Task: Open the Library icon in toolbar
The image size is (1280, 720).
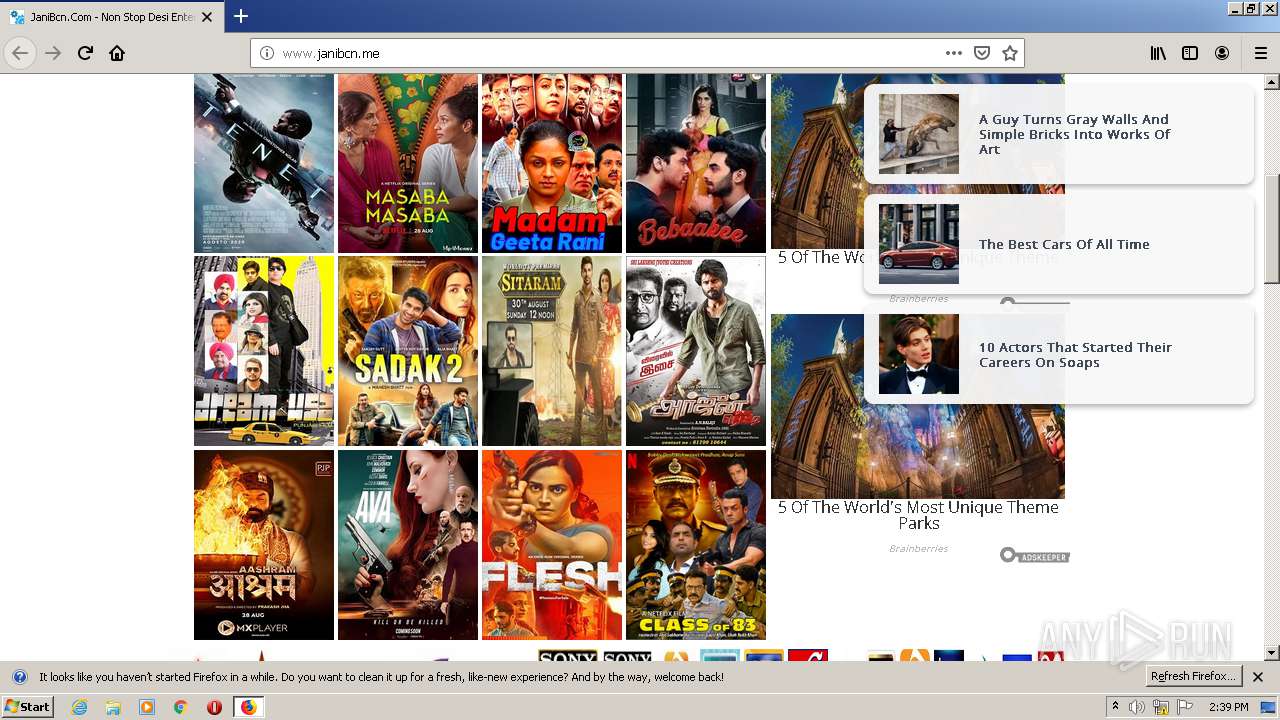Action: click(1158, 53)
